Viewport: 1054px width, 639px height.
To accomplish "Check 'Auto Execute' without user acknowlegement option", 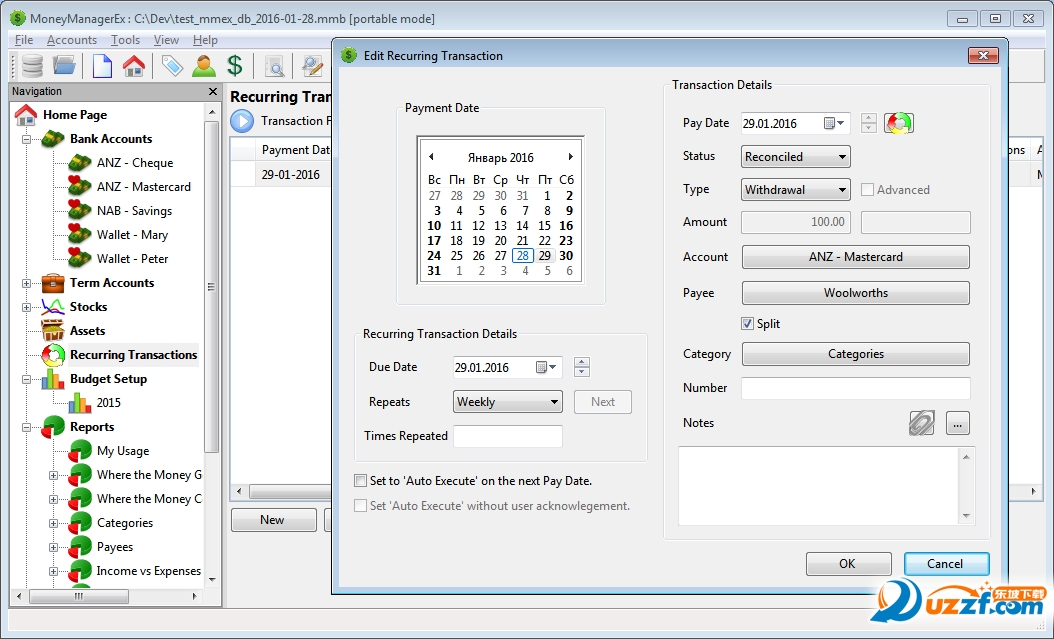I will (360, 506).
